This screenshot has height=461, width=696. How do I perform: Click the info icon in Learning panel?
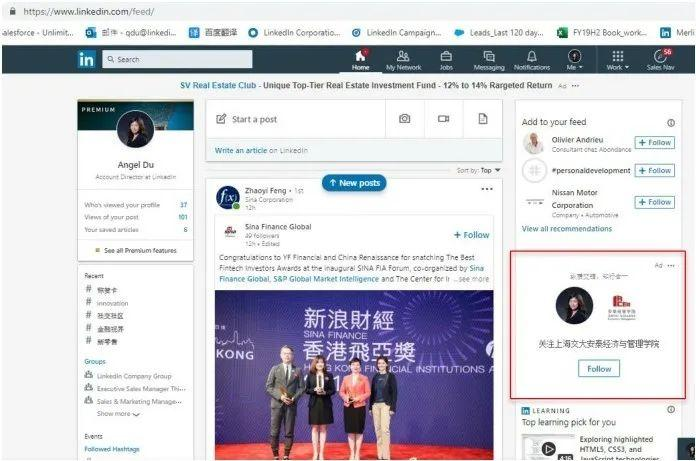tap(671, 410)
